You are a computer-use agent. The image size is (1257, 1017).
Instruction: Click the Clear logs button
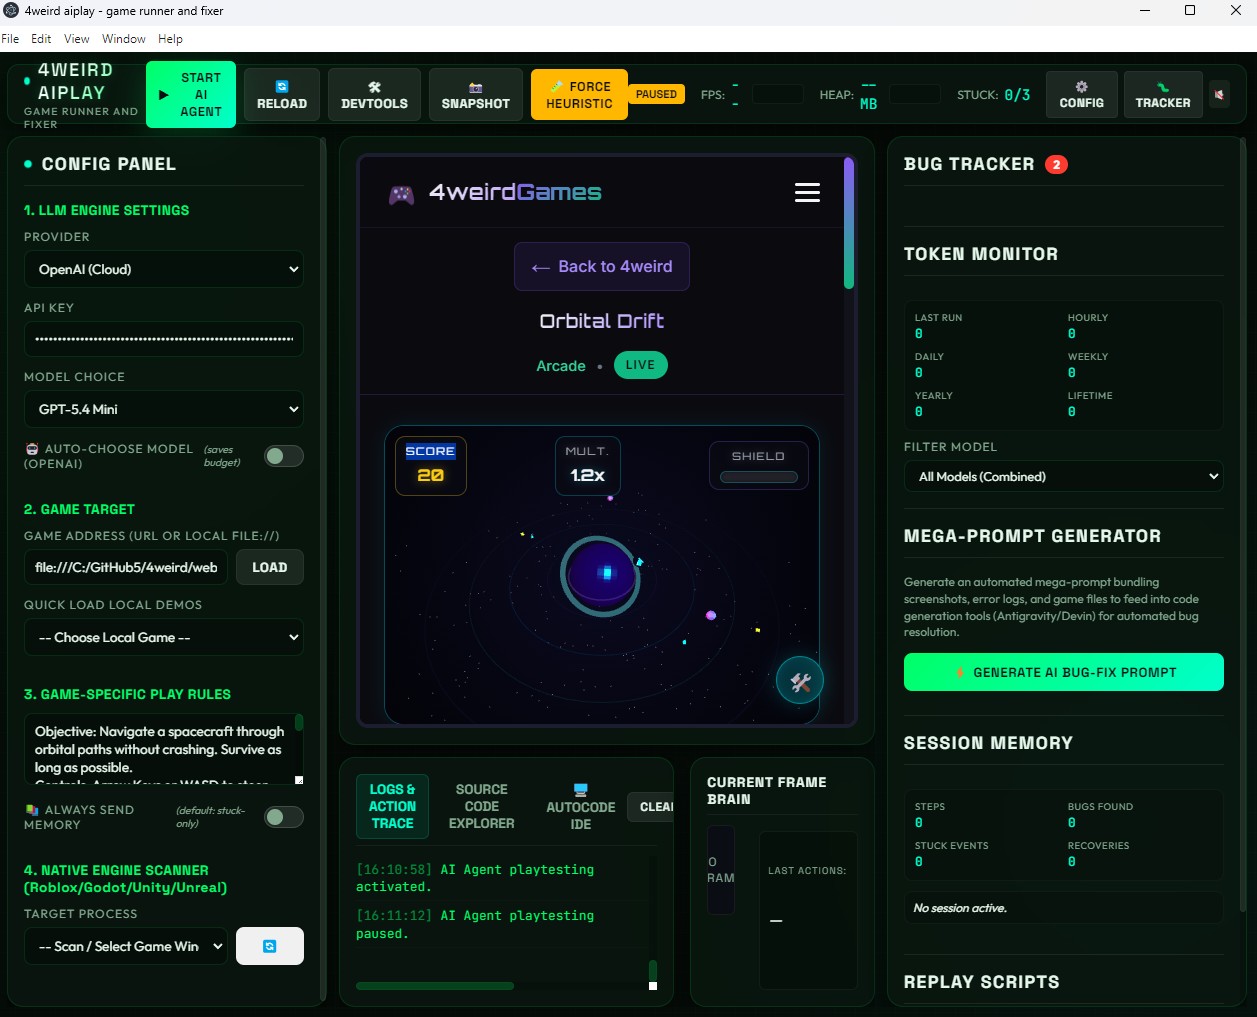[x=652, y=807]
